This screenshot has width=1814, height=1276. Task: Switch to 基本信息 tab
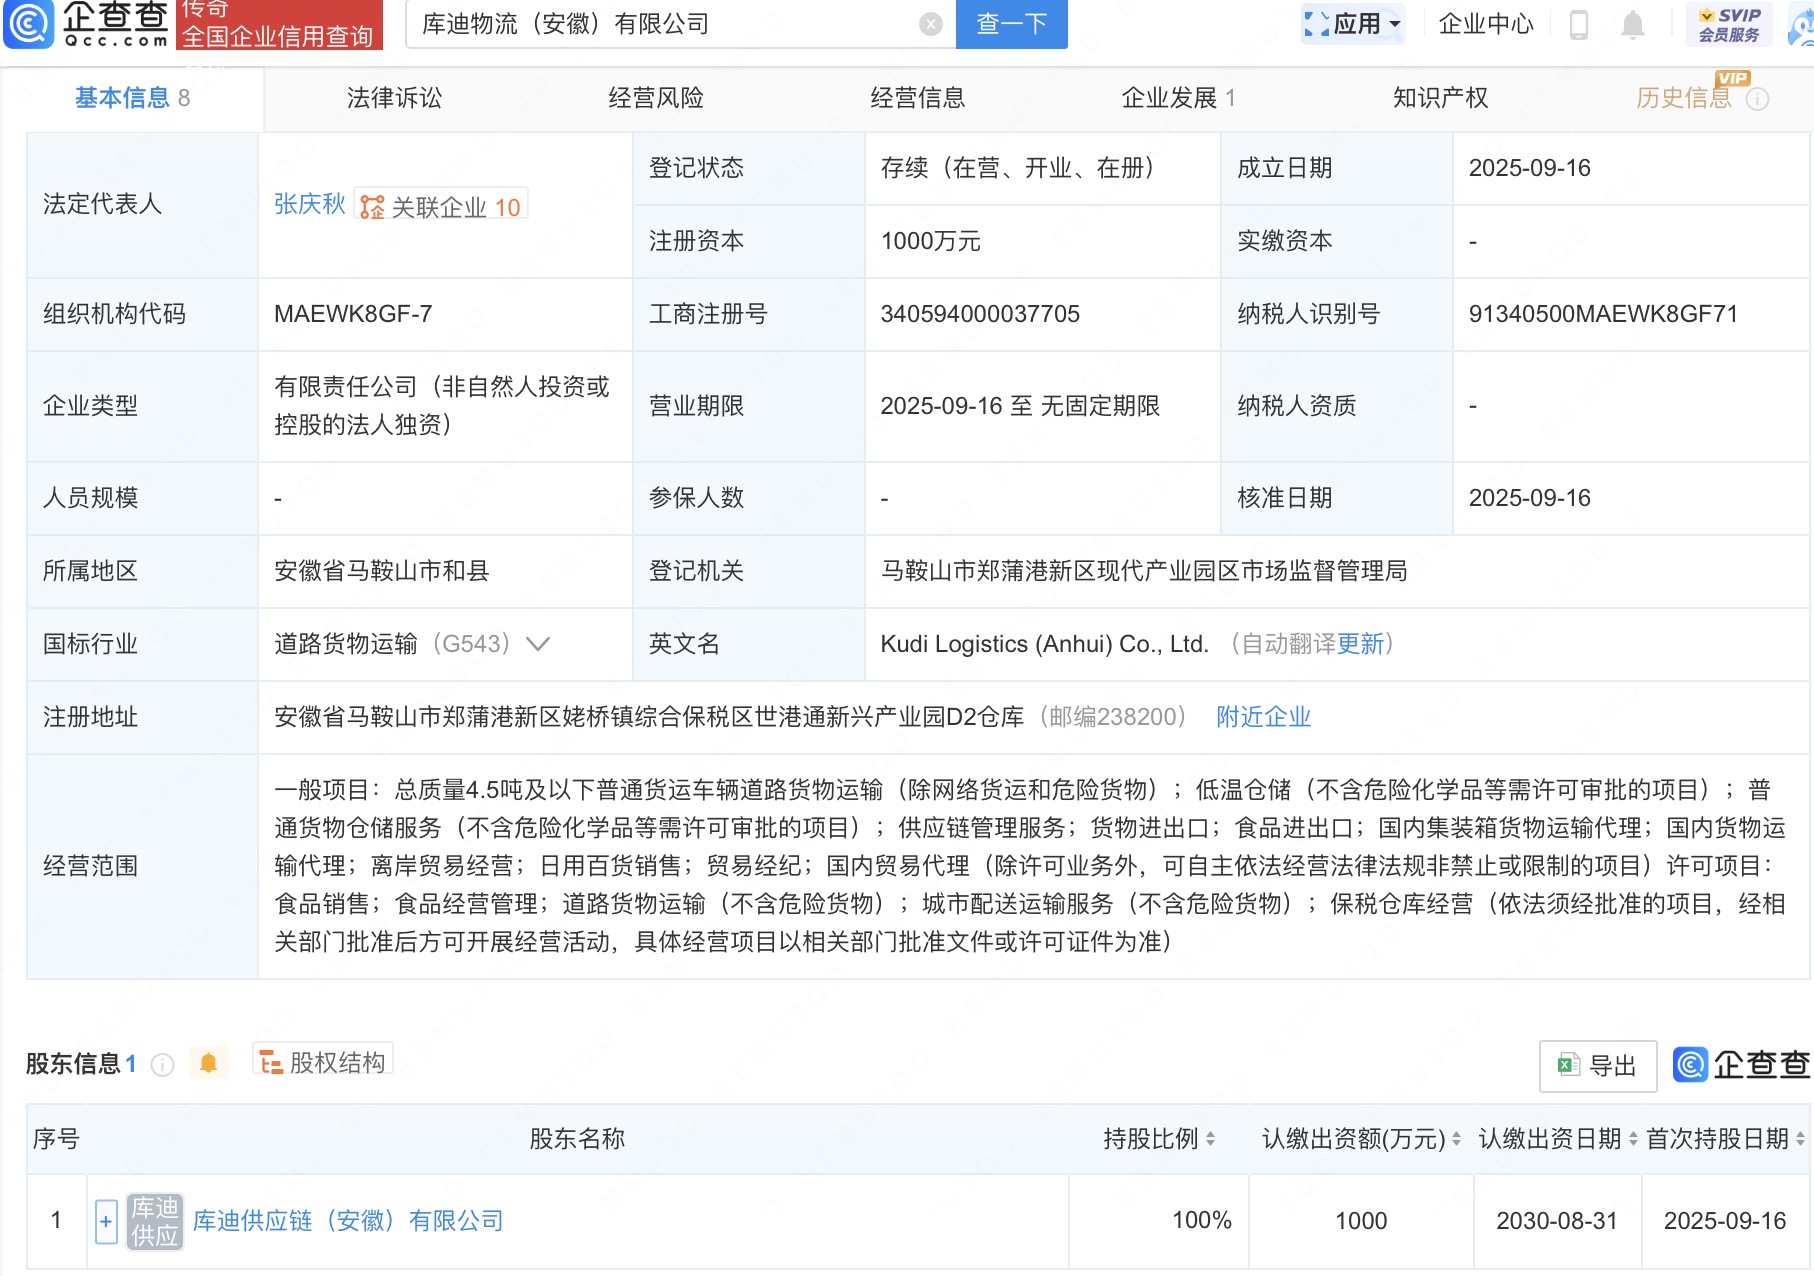click(132, 98)
